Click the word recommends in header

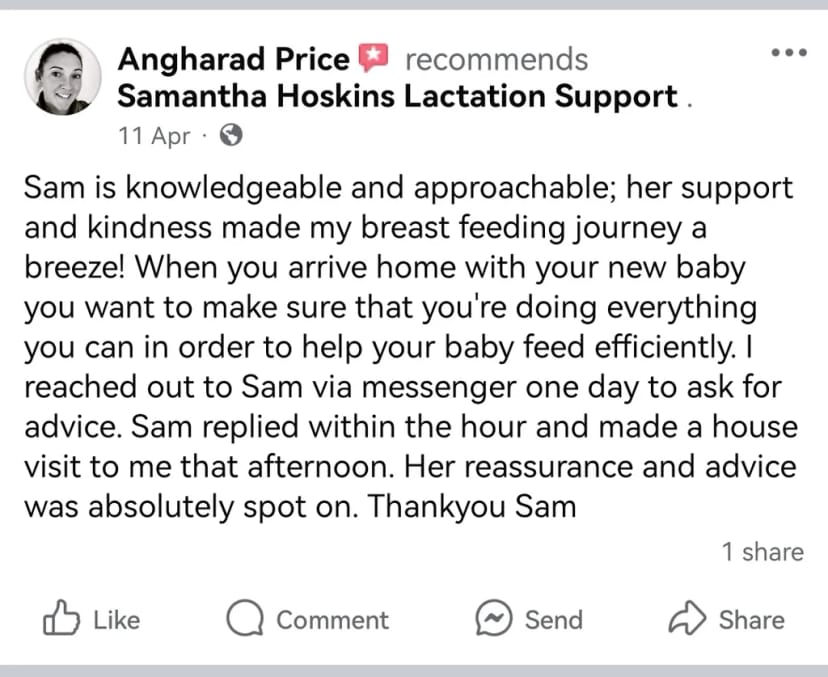[496, 59]
